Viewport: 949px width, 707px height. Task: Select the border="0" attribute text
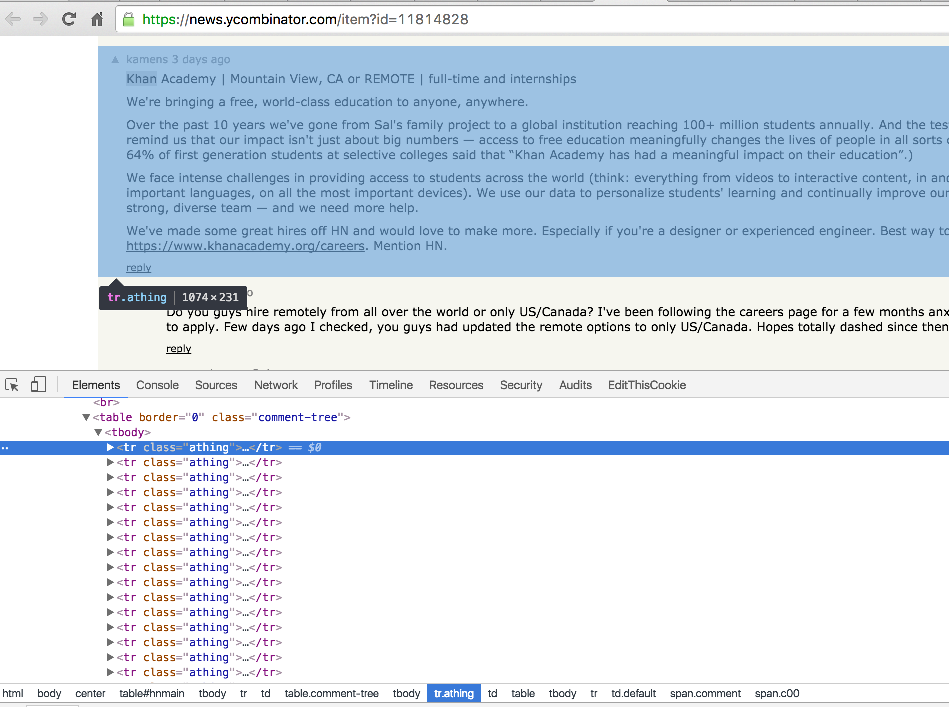[x=172, y=418]
